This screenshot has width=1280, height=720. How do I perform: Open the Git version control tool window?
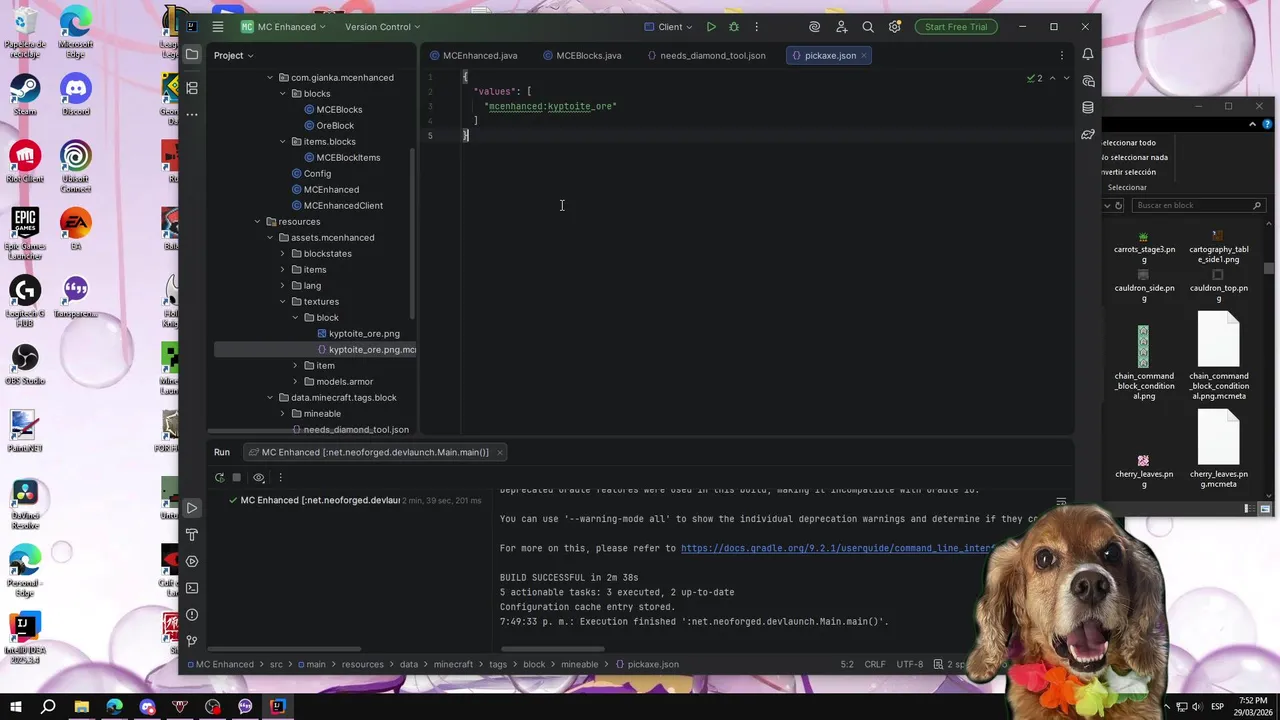[192, 641]
